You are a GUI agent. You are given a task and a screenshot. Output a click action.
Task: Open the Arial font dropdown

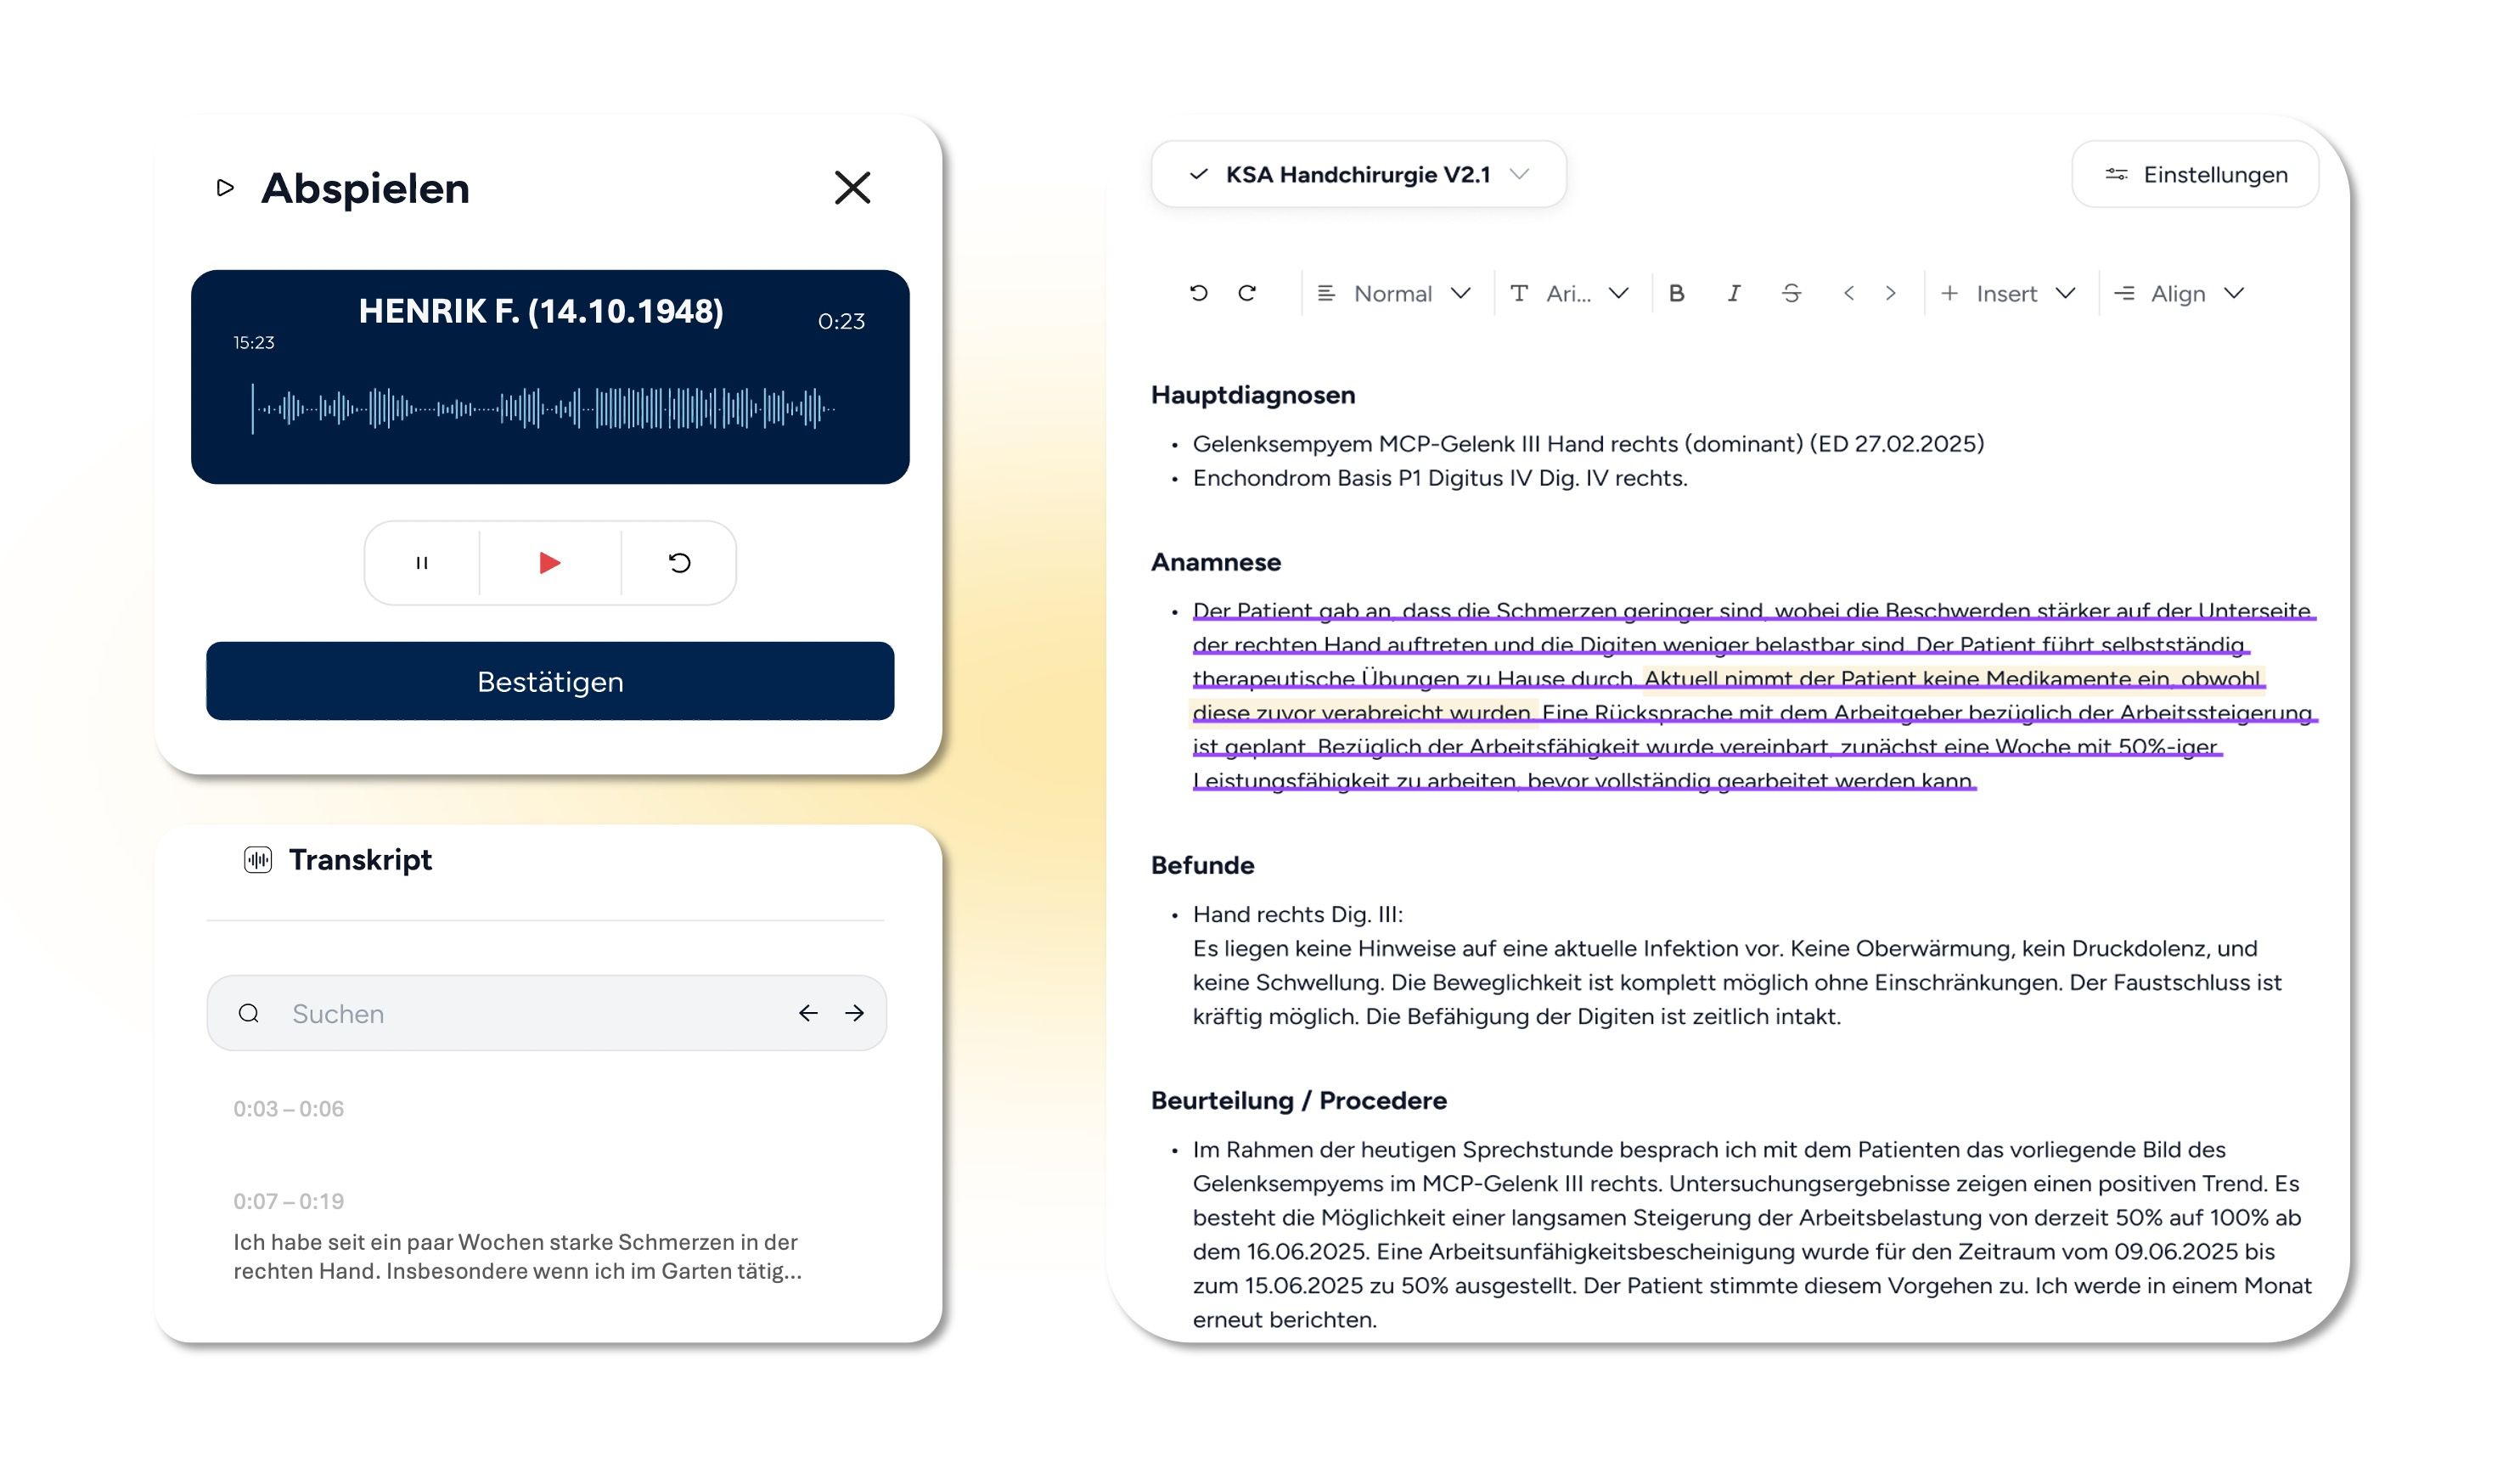click(x=1570, y=293)
